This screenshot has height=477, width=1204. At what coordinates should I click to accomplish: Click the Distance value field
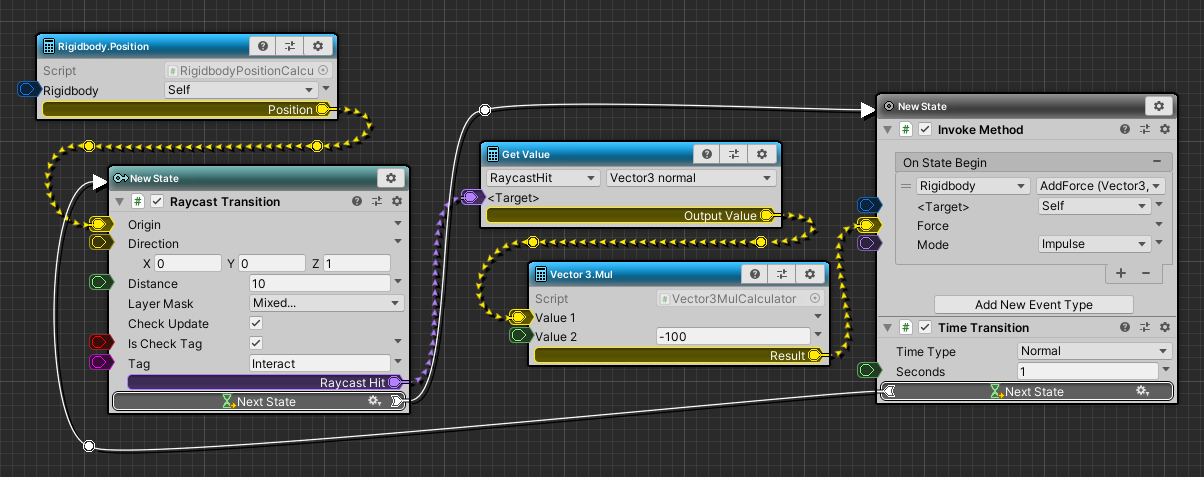[319, 283]
